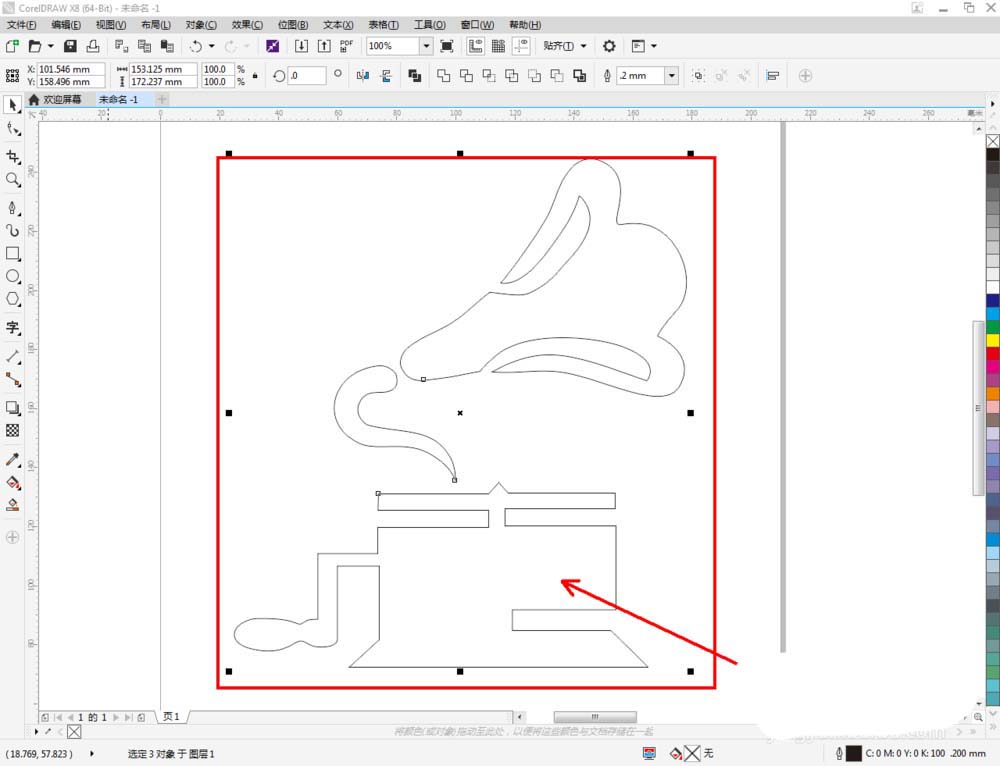This screenshot has height=766, width=1000.
Task: Choose the Connector line tool
Action: 12,380
